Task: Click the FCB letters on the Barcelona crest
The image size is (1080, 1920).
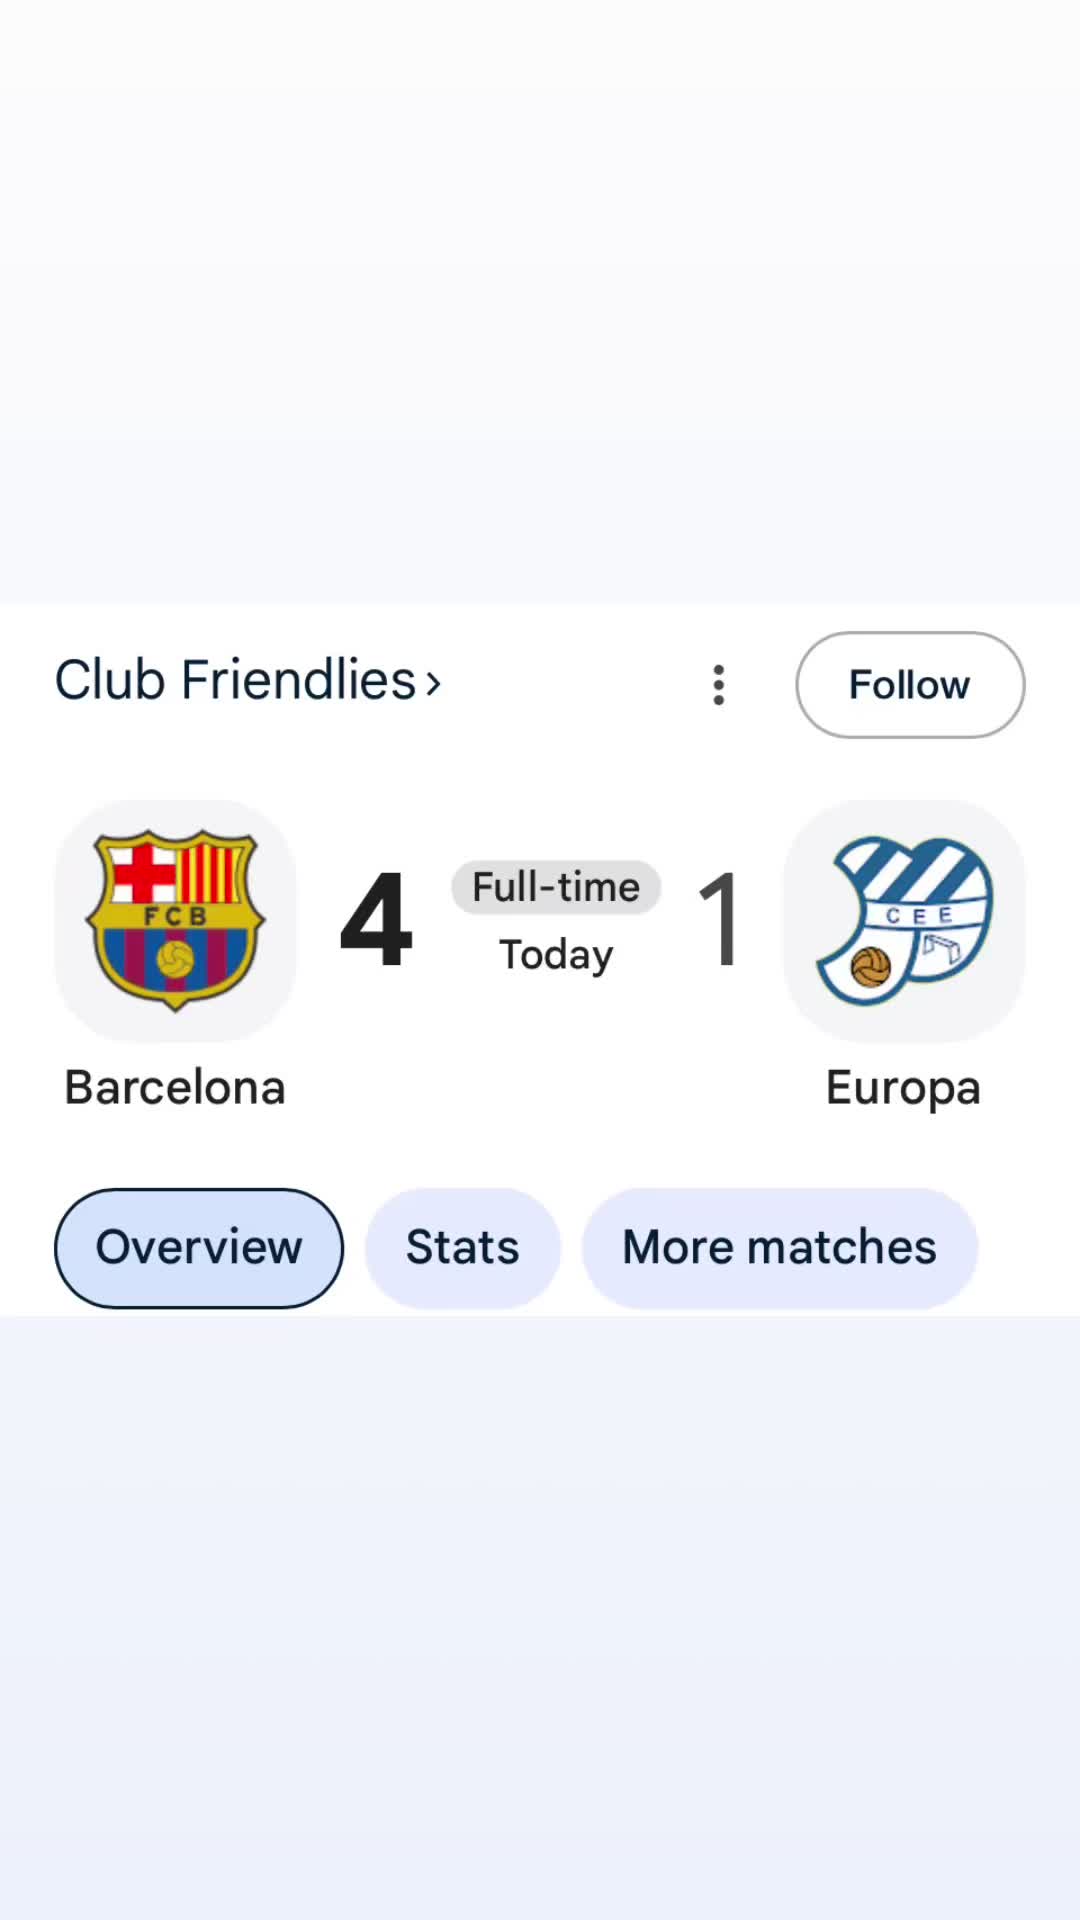Action: tap(175, 916)
